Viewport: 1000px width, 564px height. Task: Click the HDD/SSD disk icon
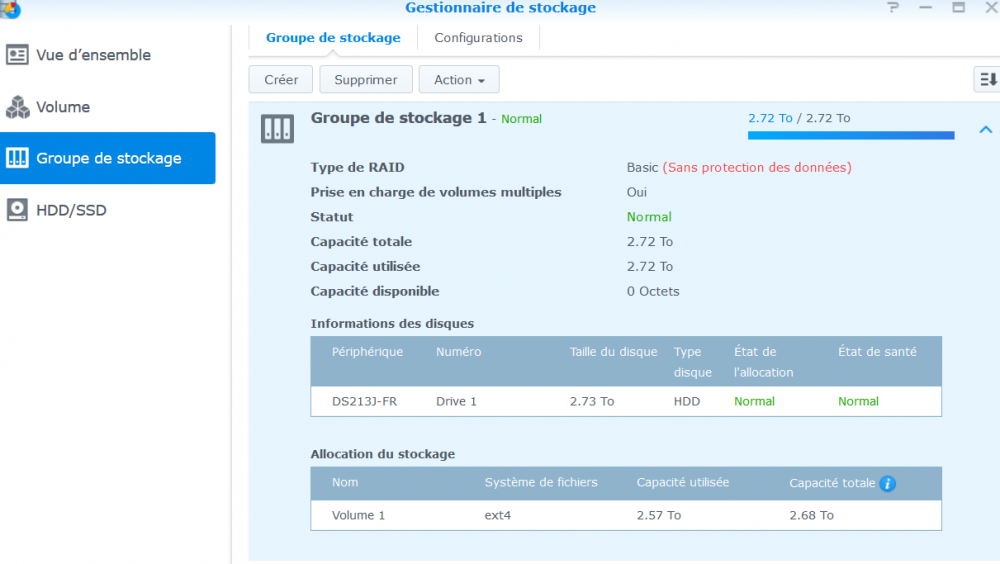(17, 210)
